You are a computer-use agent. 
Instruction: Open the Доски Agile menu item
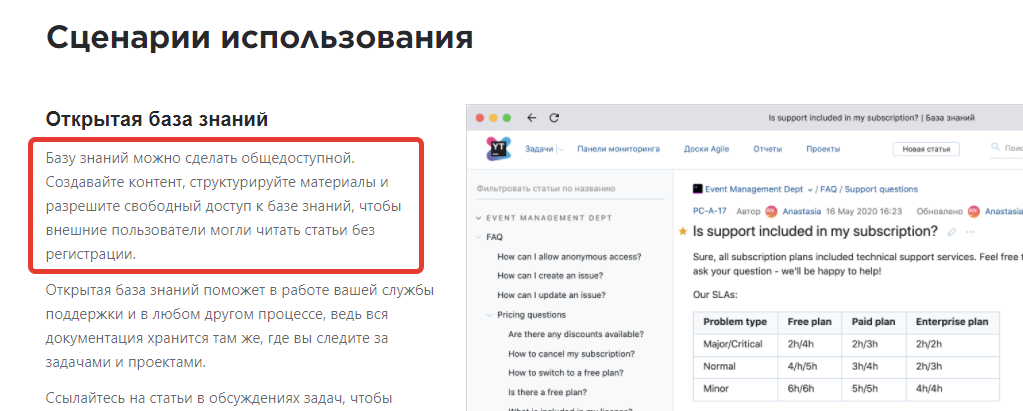point(706,149)
